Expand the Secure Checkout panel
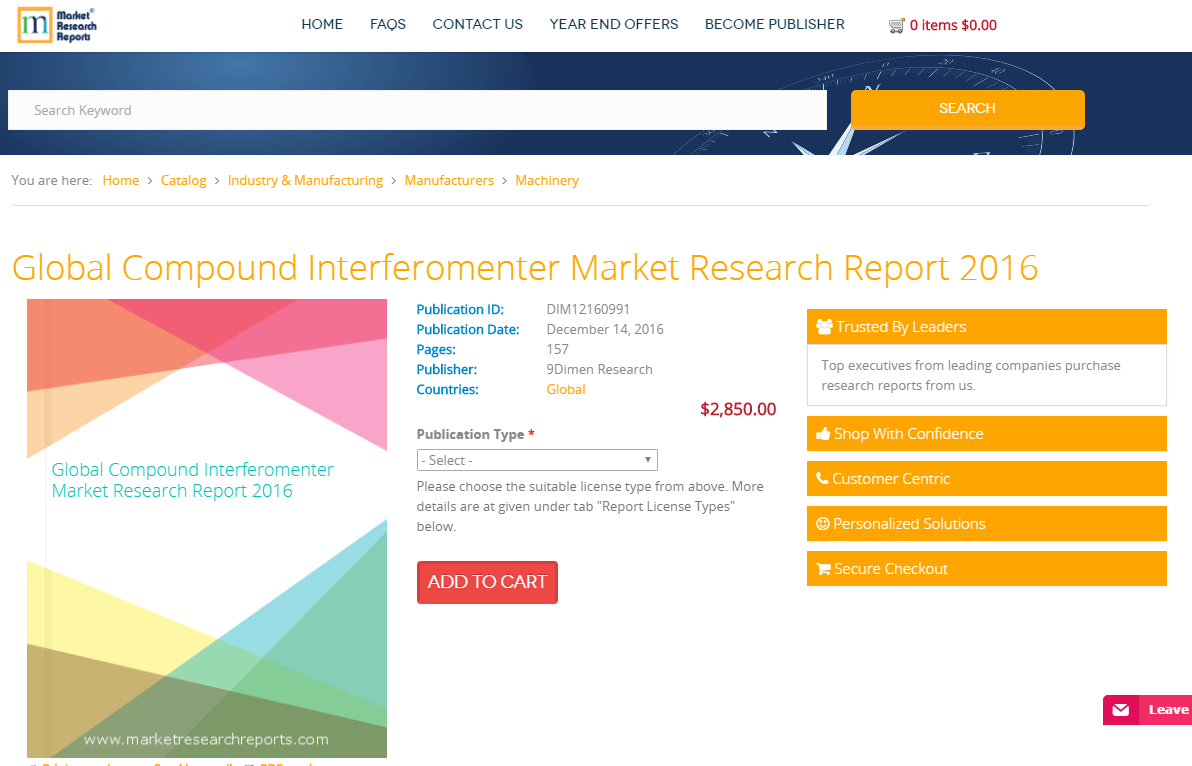The height and width of the screenshot is (766, 1192). click(986, 568)
